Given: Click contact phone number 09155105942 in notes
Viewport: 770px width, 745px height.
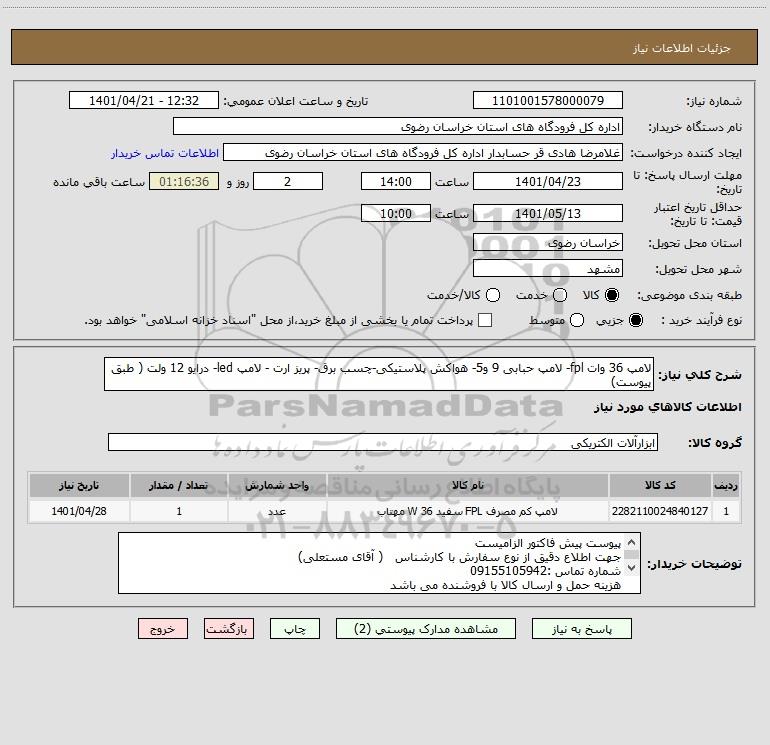Looking at the screenshot, I should click(x=508, y=571).
